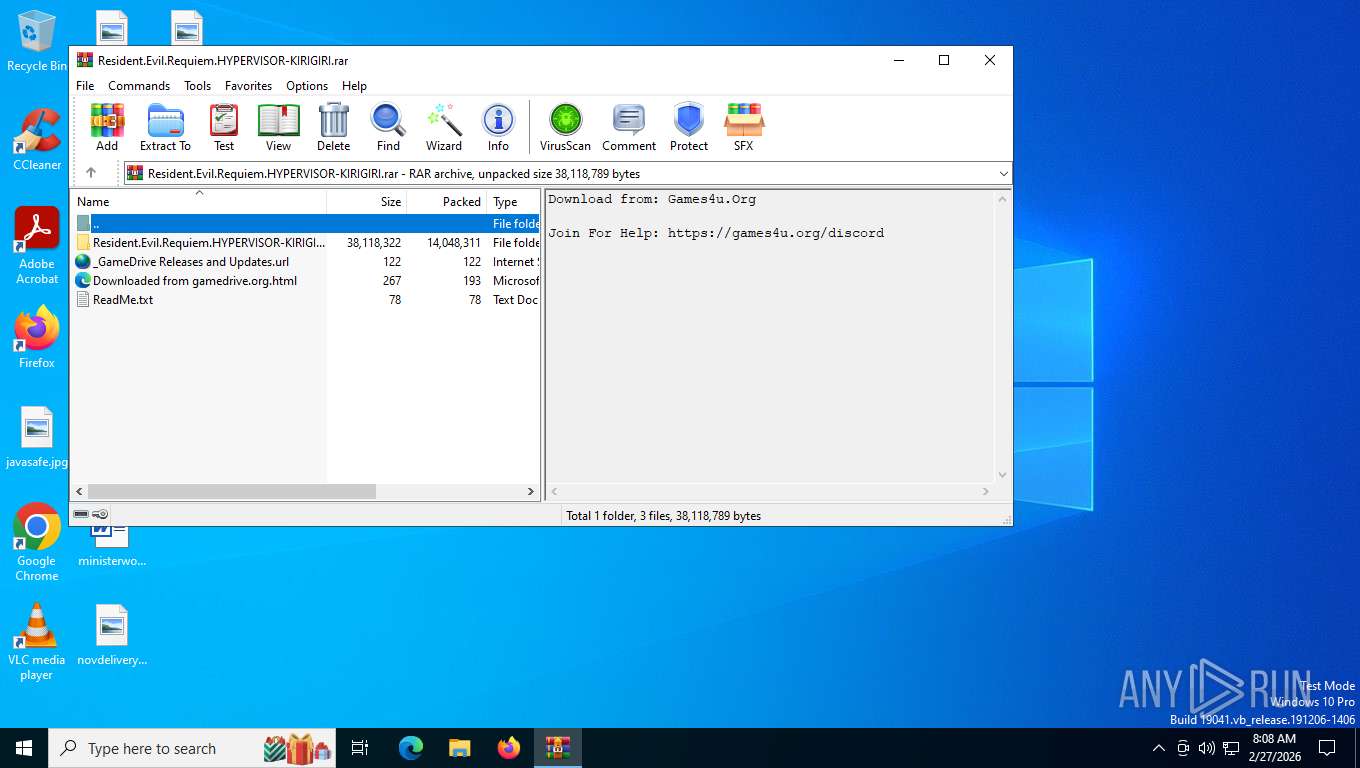Click the volume speaker tray icon
Screen dimensions: 1360x768
click(1206, 748)
